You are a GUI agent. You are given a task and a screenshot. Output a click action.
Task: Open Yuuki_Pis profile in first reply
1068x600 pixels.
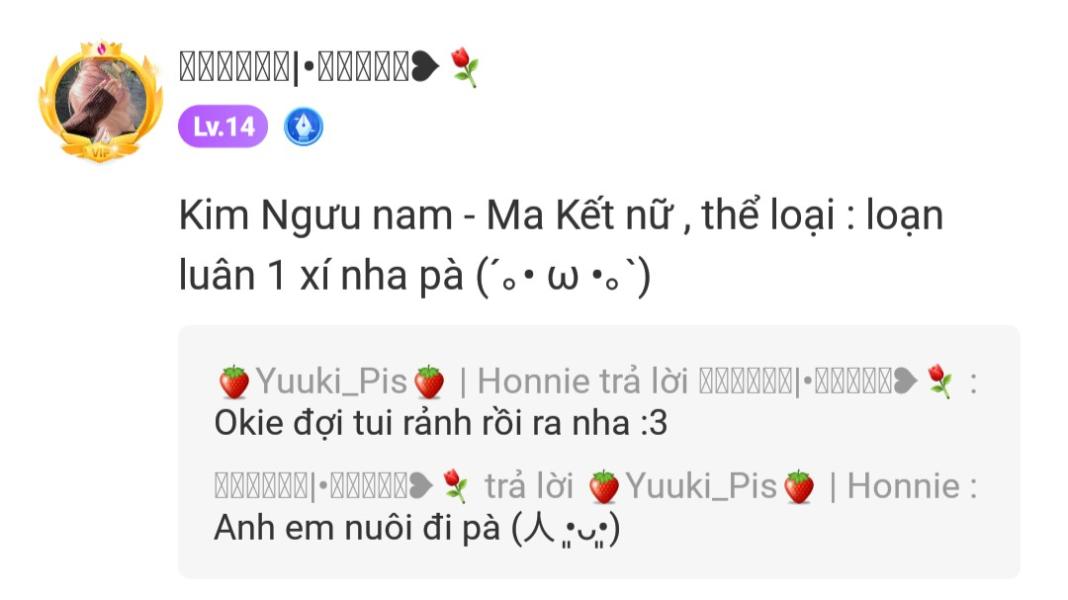click(x=332, y=381)
